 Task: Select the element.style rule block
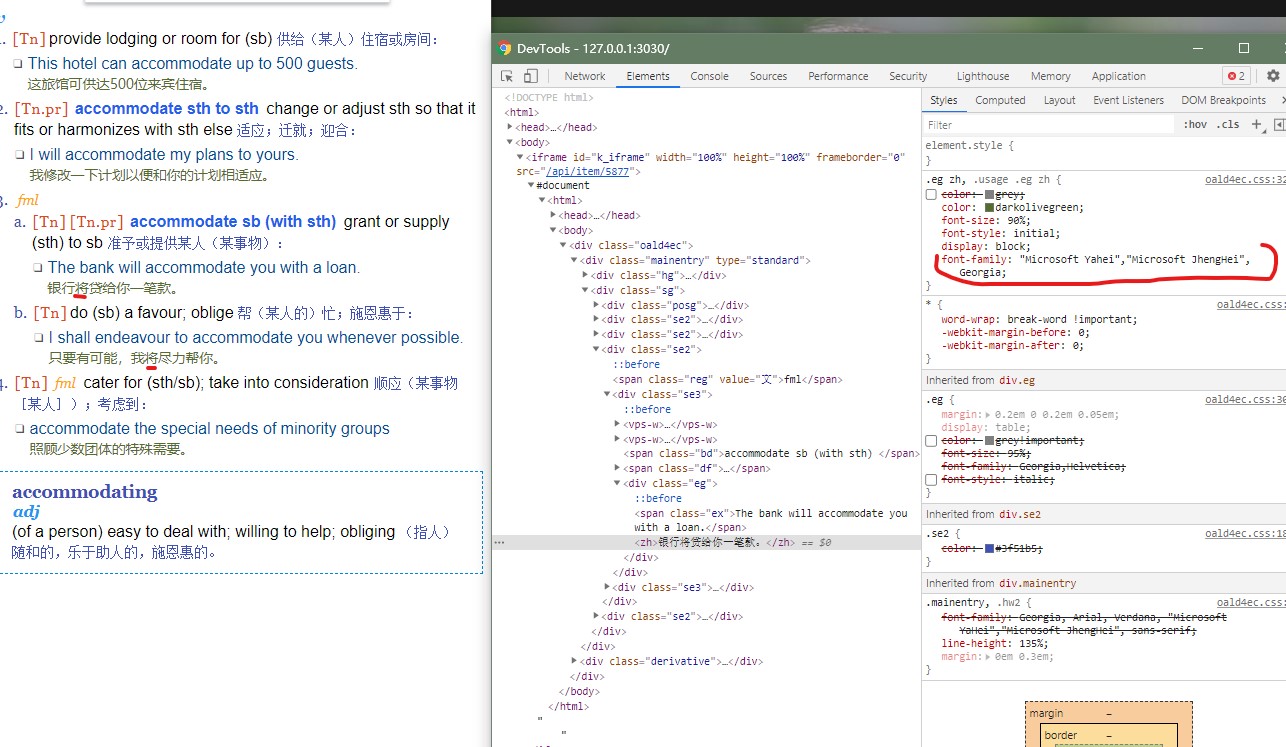coord(1103,152)
